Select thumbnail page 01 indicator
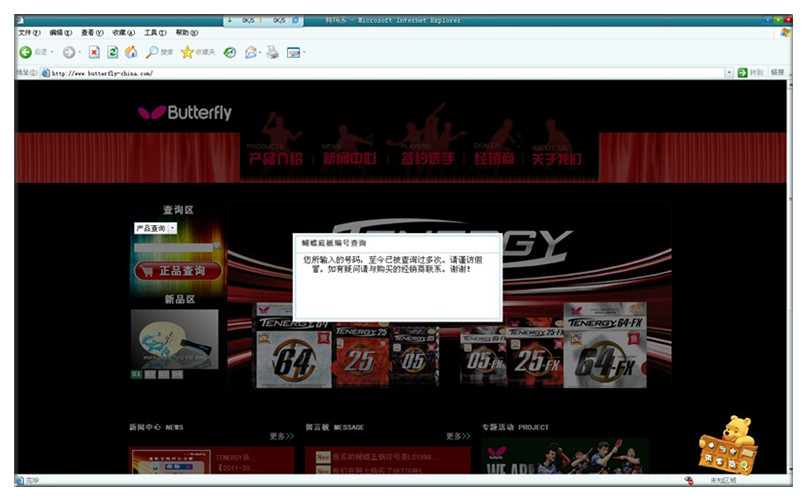Screen dimensions: 807x501 pyautogui.click(x=136, y=374)
